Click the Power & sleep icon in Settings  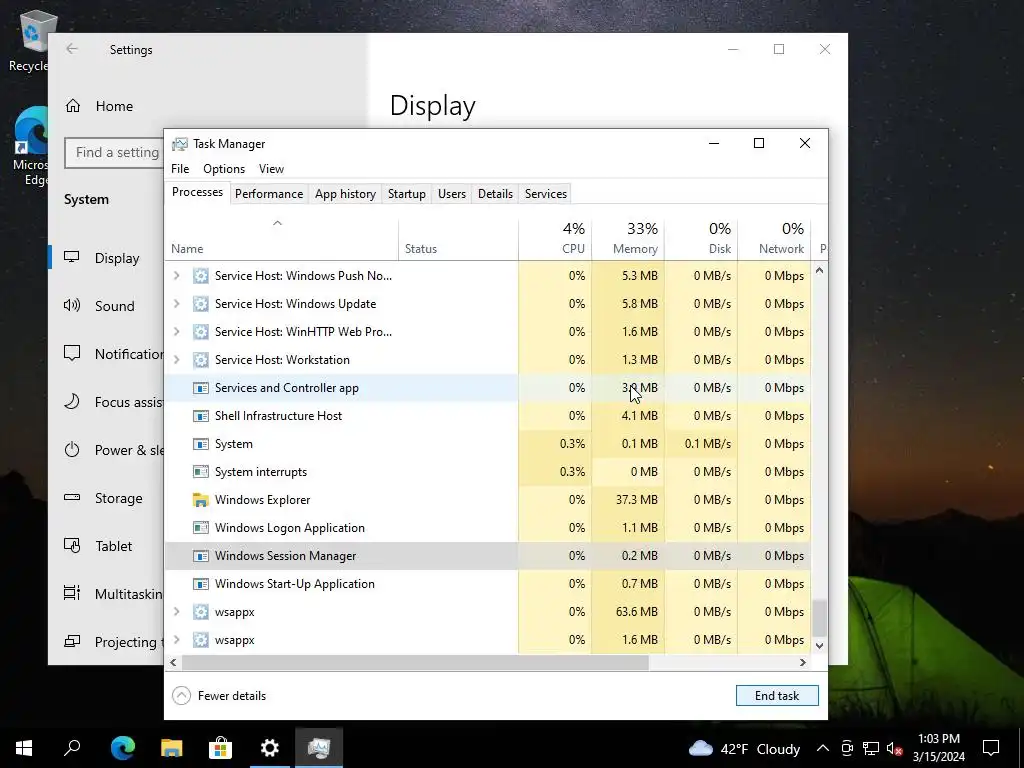coord(72,449)
